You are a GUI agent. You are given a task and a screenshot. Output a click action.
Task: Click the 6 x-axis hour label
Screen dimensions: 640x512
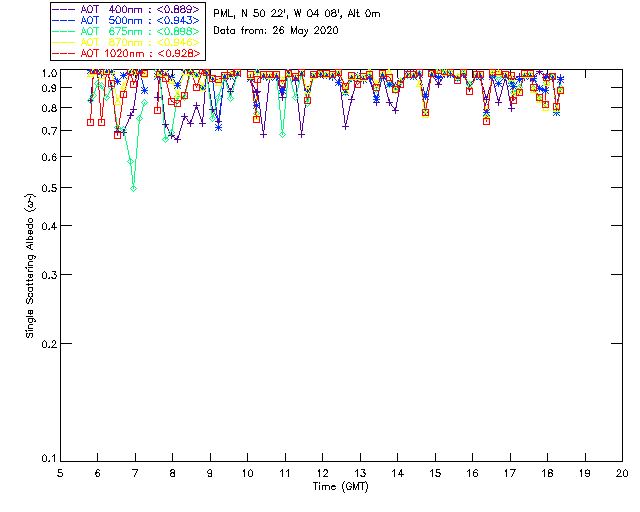[98, 473]
